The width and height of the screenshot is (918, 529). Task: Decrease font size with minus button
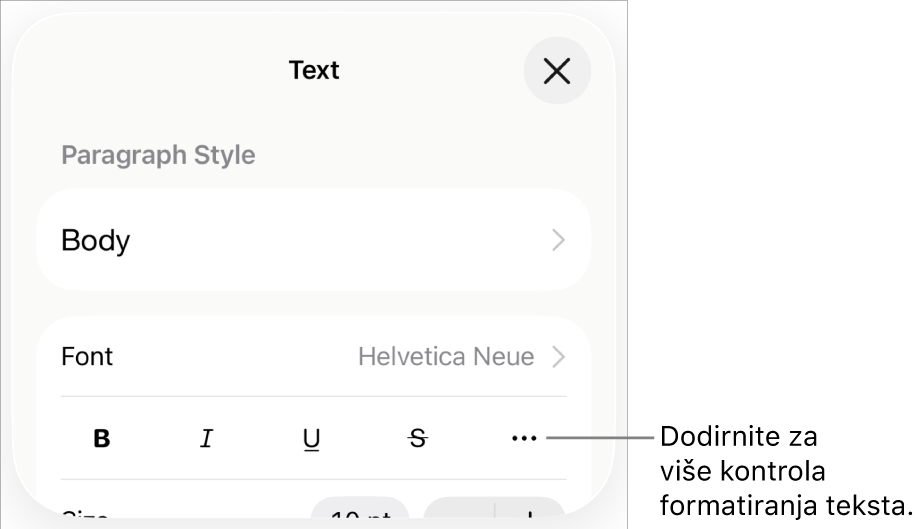(x=459, y=516)
